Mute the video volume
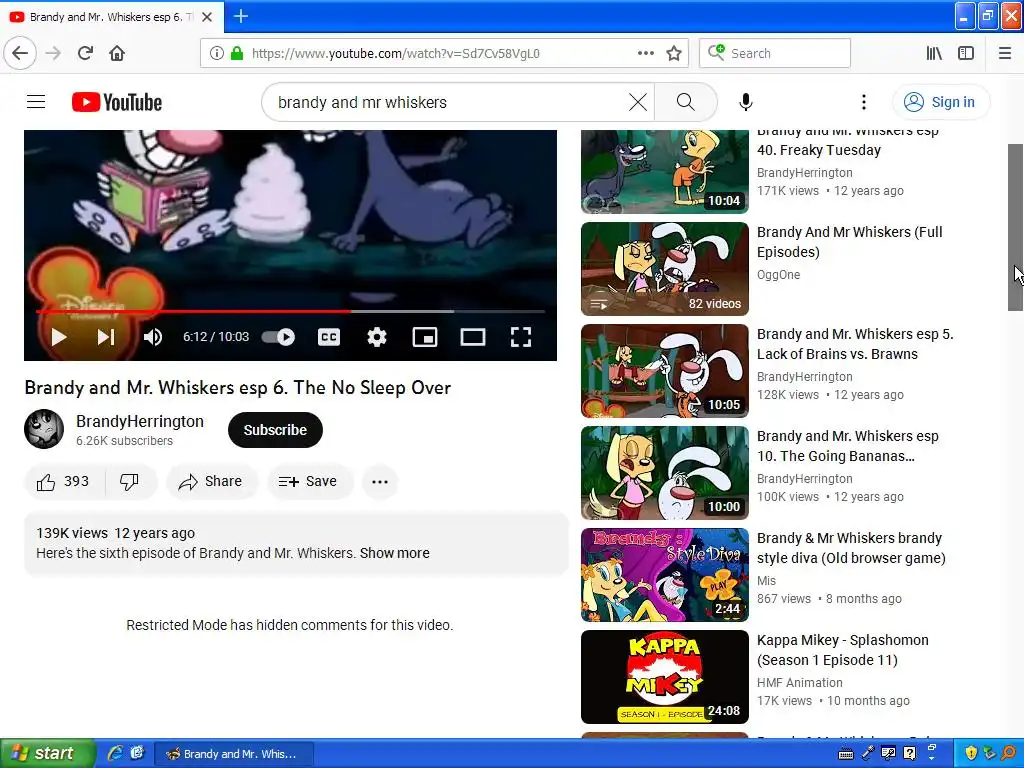1024x768 pixels. click(153, 337)
